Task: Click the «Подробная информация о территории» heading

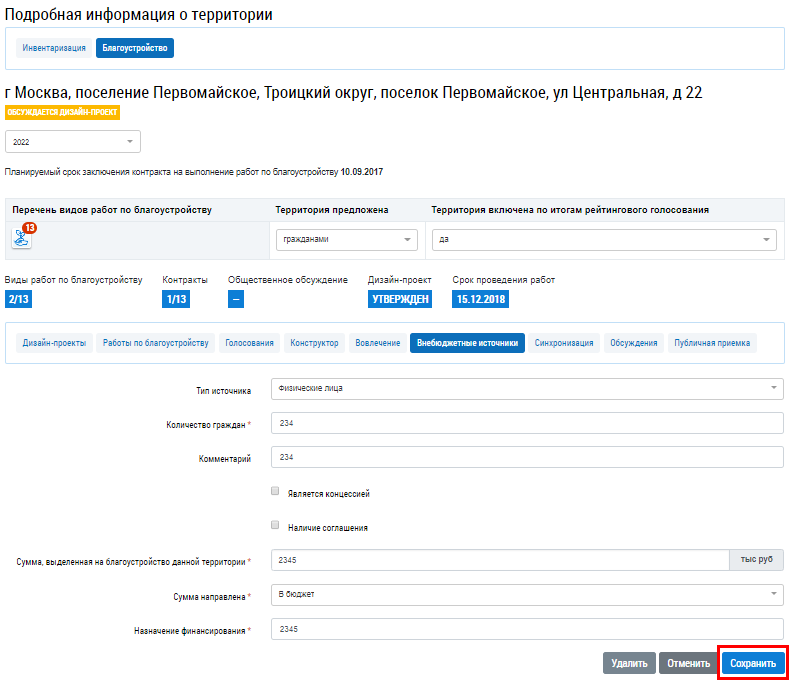Action: point(139,14)
